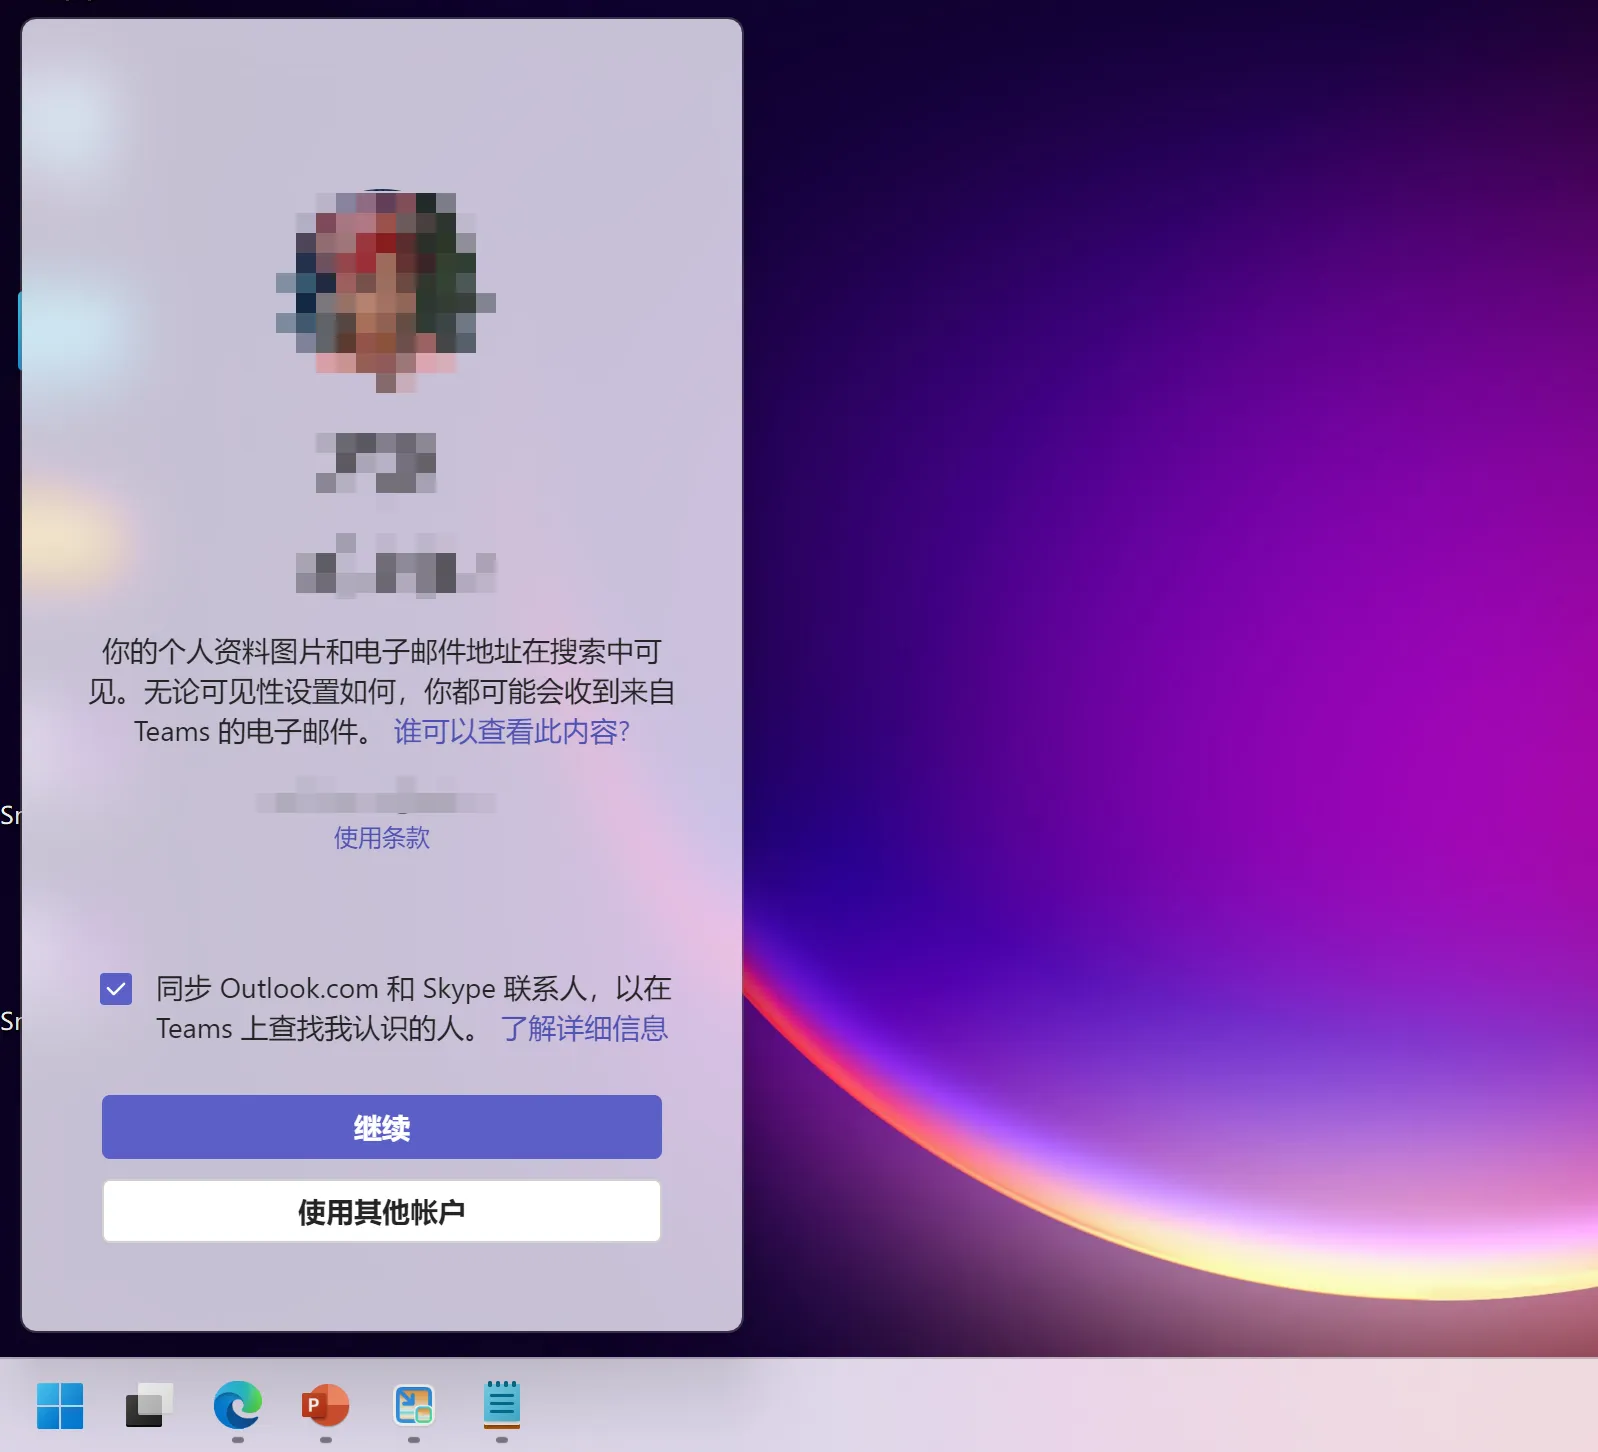Viewport: 1598px width, 1452px height.
Task: Click the blurred link above 使用条款
Action: click(x=376, y=802)
